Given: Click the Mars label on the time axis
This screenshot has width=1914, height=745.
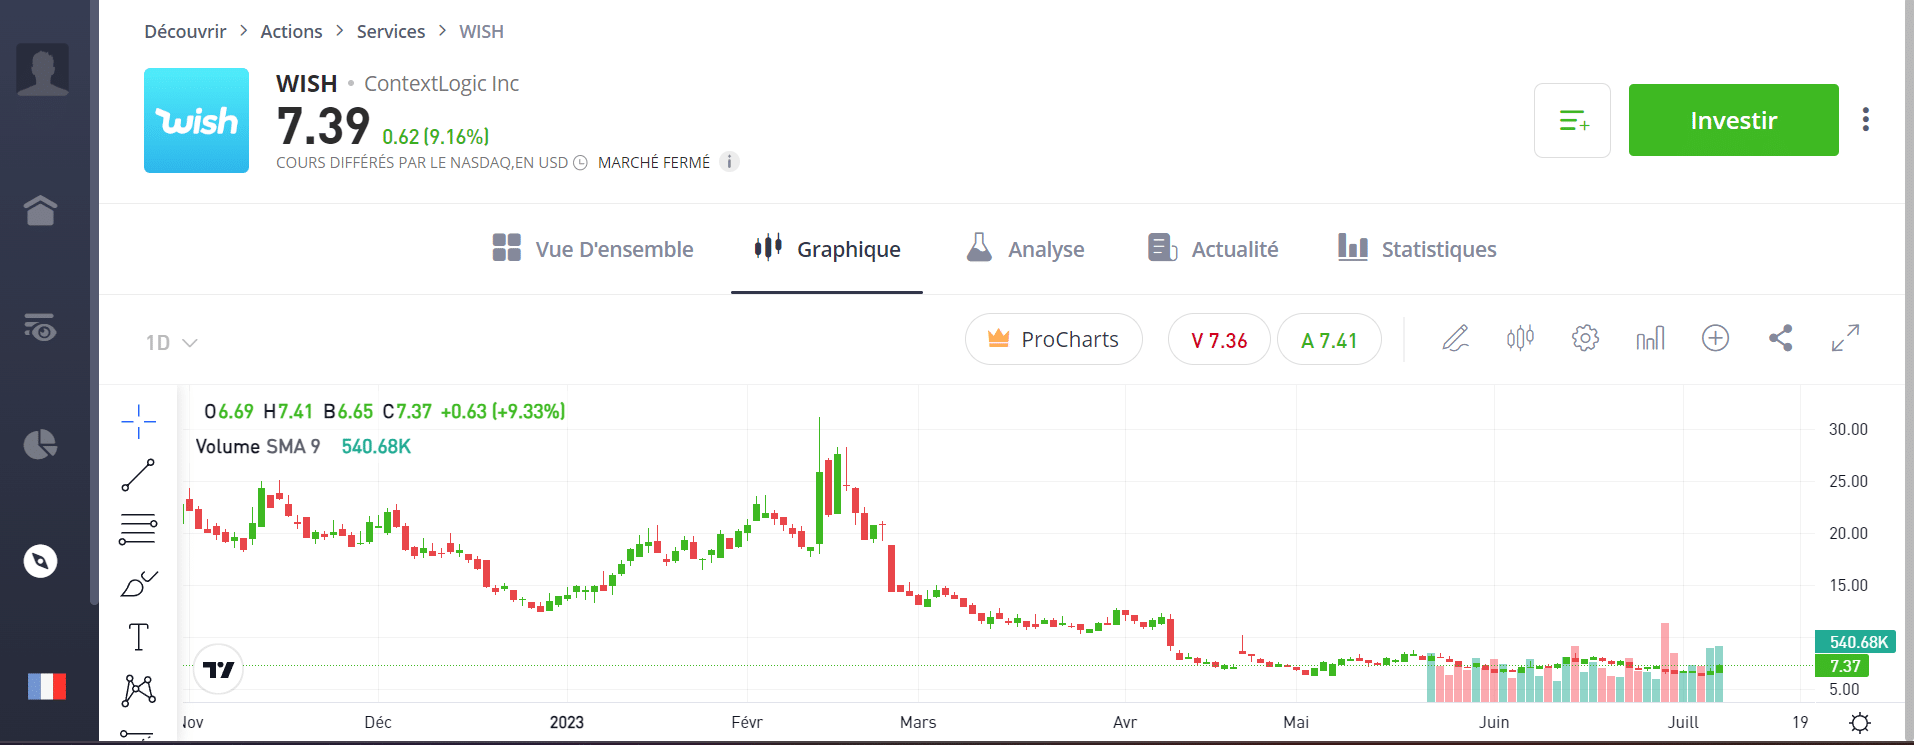Looking at the screenshot, I should coord(918,722).
